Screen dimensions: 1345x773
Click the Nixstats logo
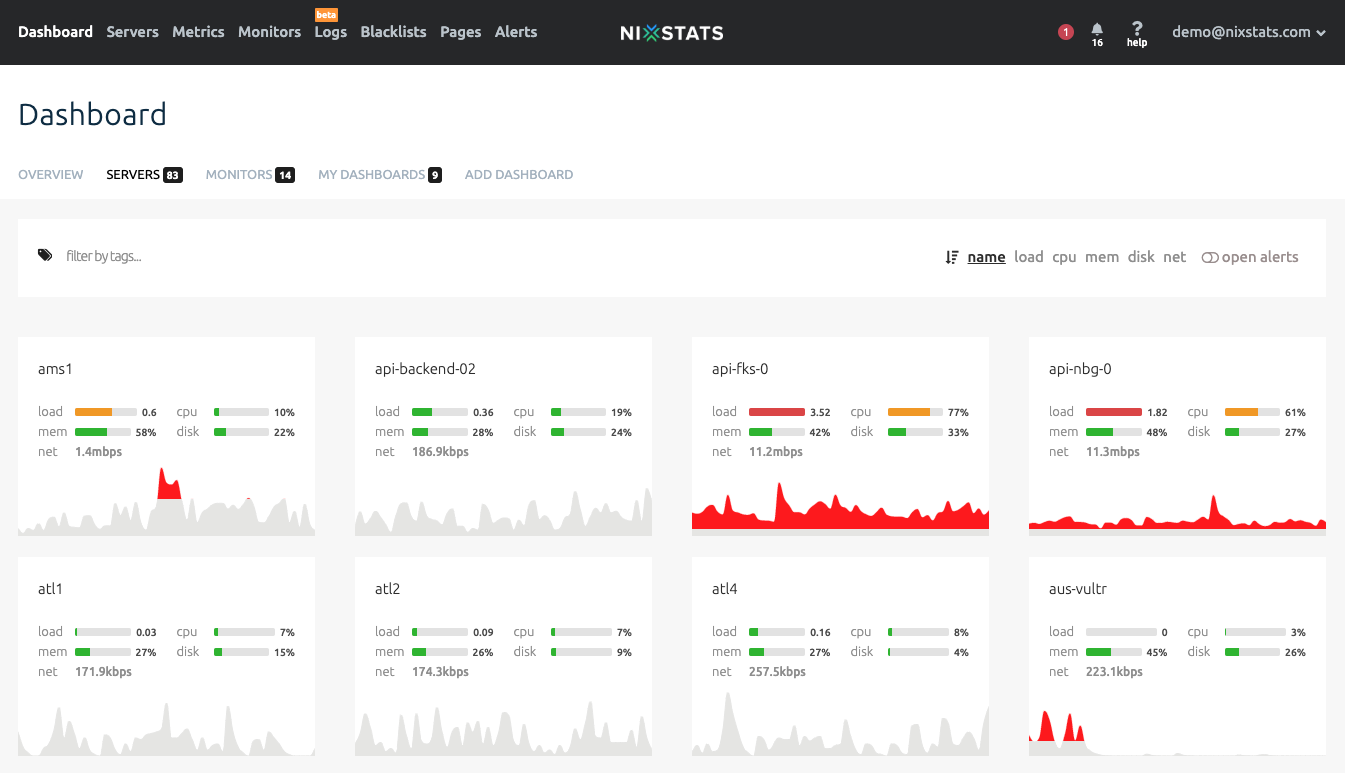tap(671, 32)
